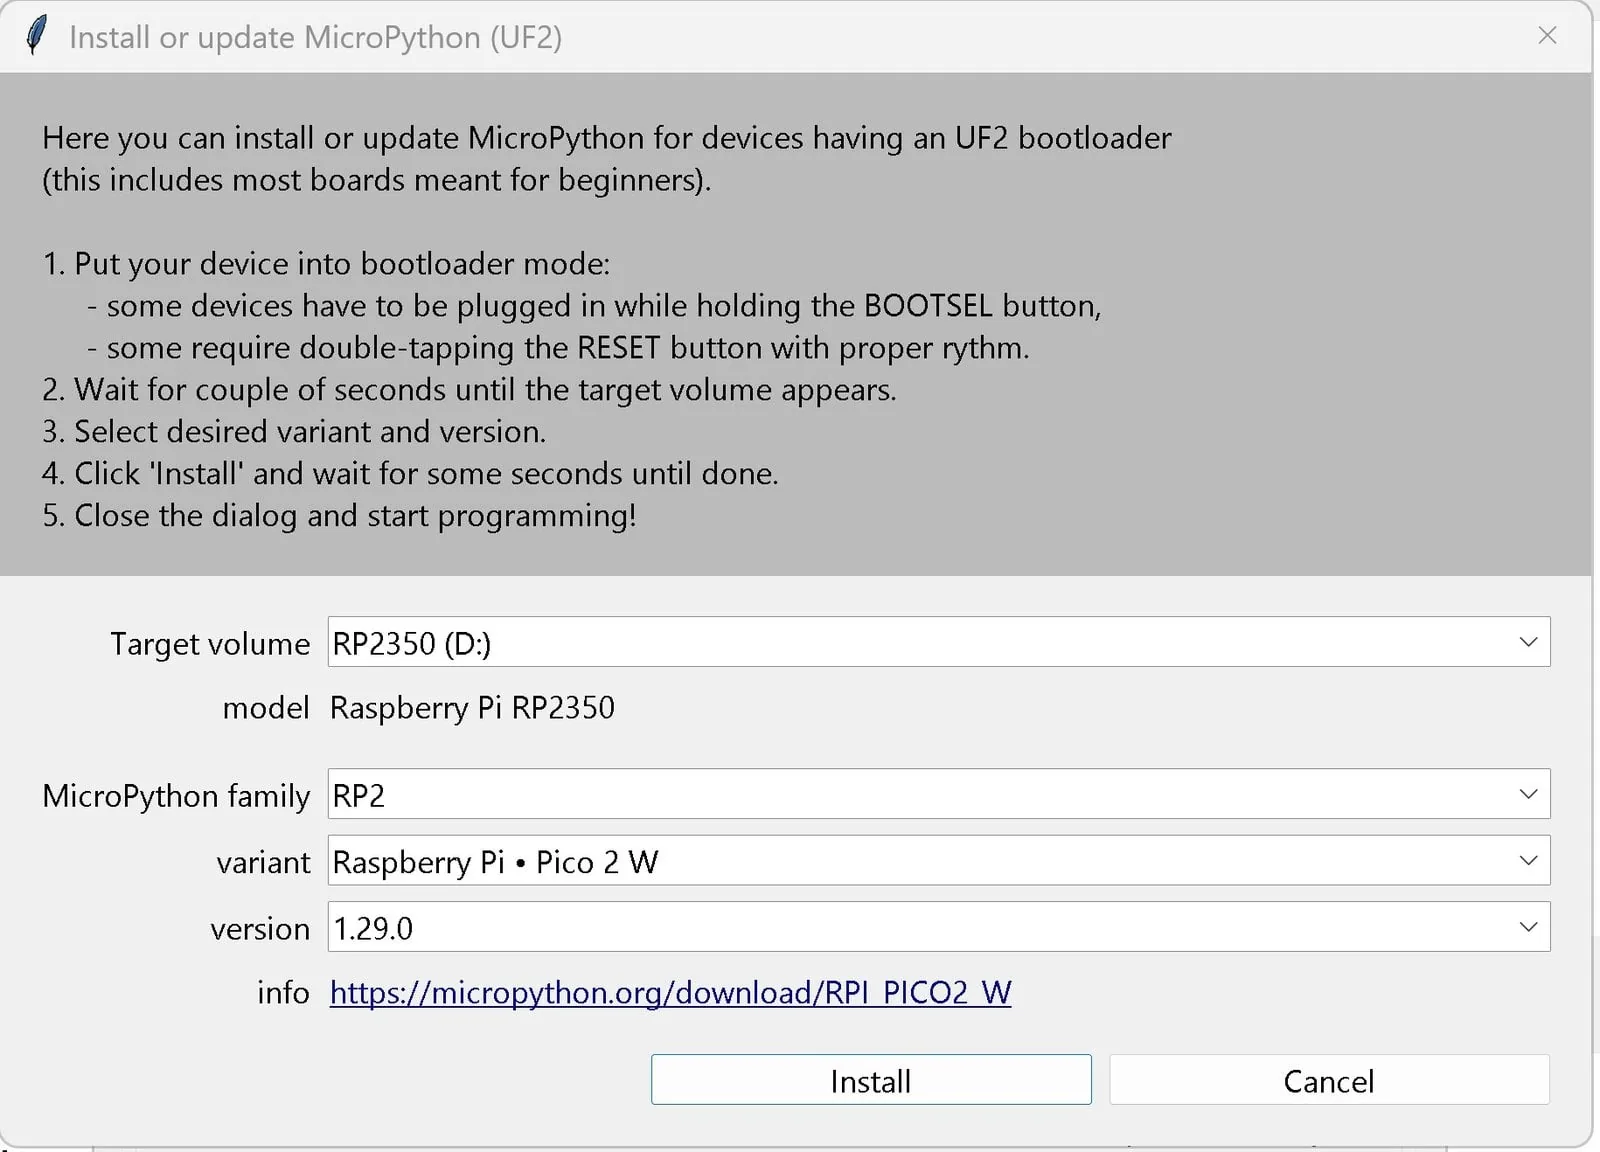Expand the MicroPython family dropdown arrow
The width and height of the screenshot is (1600, 1152).
tap(1528, 794)
